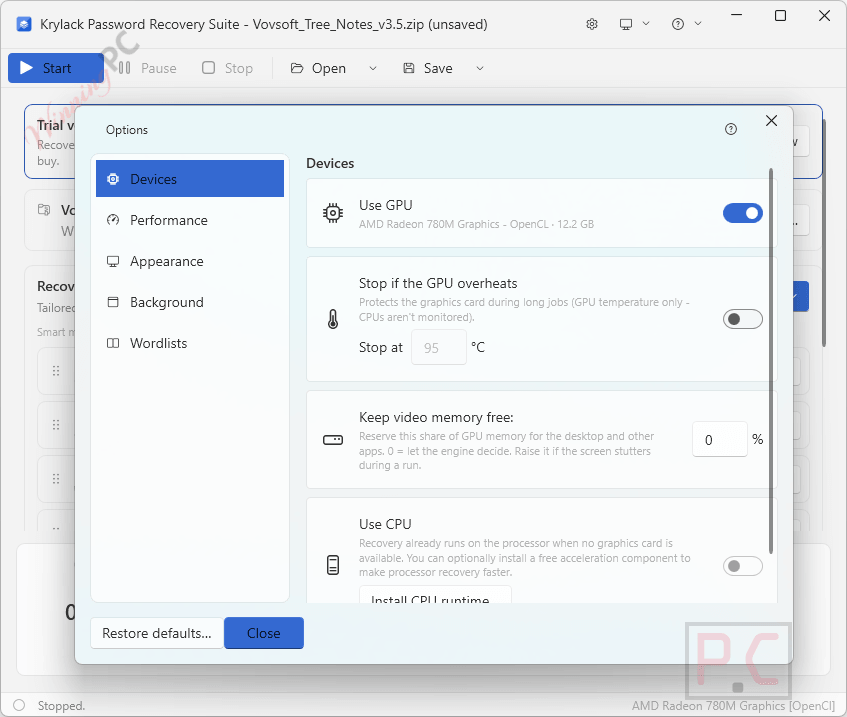Select the Background category
This screenshot has height=717, width=847.
coord(190,302)
